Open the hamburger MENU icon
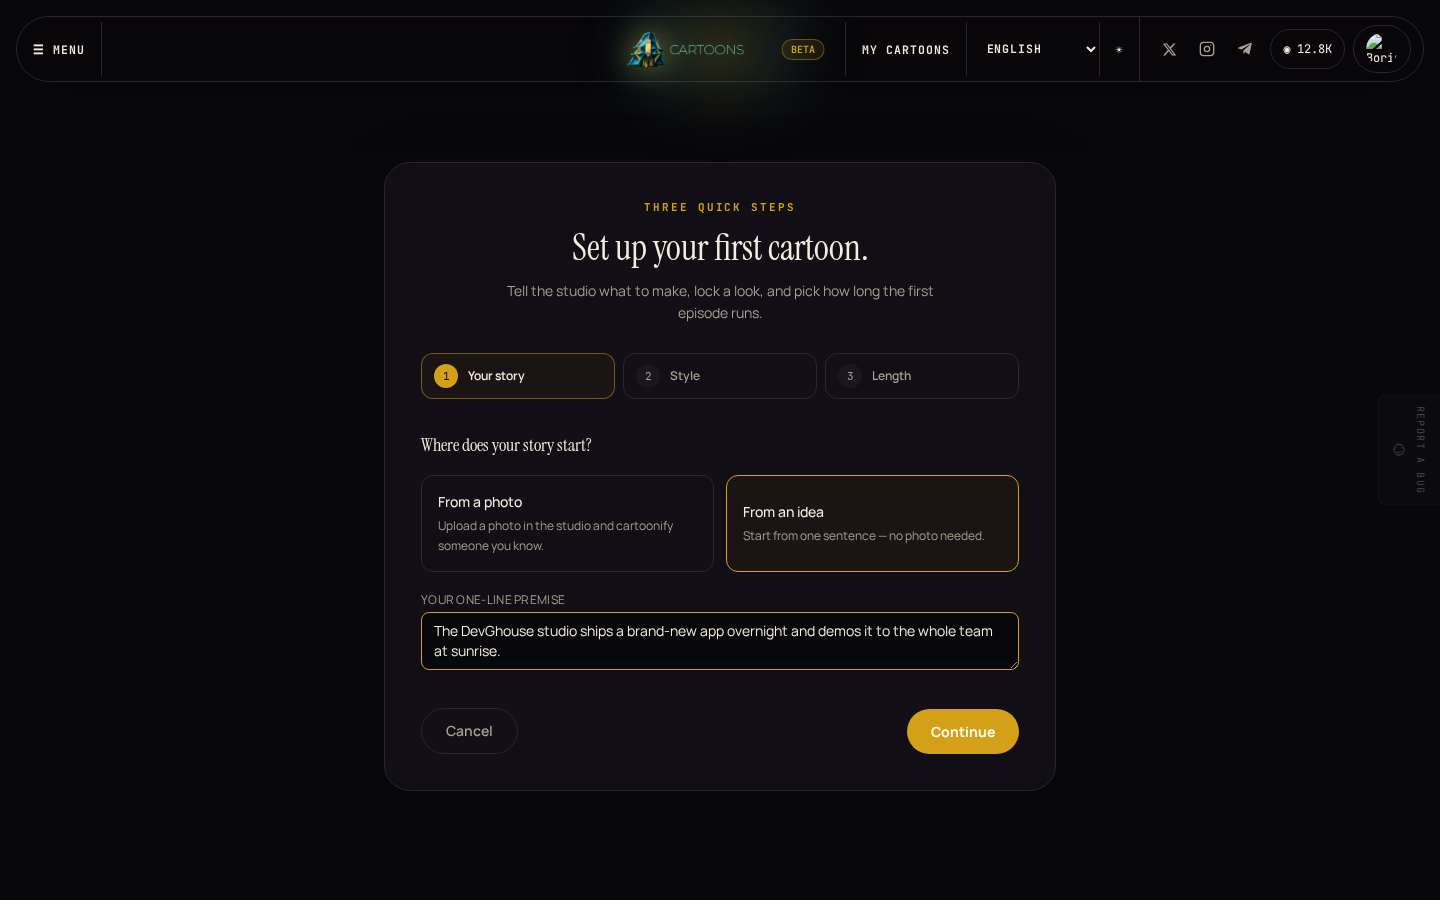 coord(38,49)
